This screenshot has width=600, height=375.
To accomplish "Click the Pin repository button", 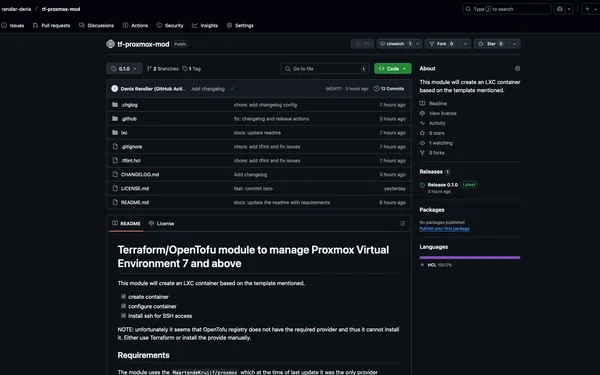I will 362,44.
